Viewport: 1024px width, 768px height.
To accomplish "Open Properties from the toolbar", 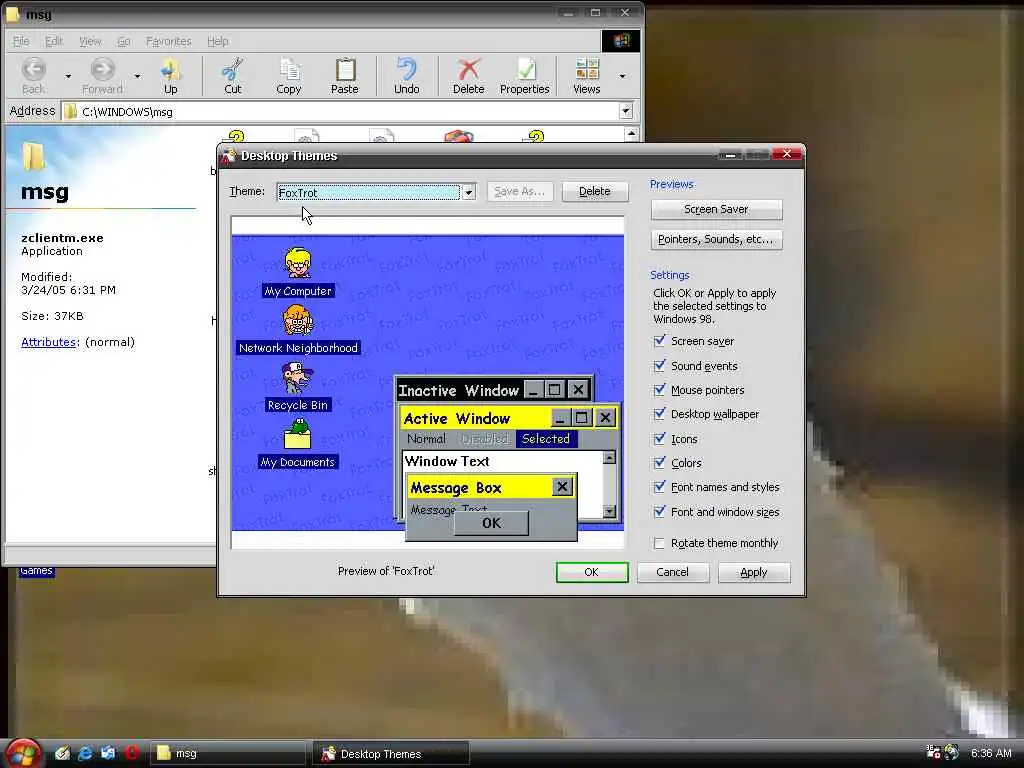I will coord(524,75).
